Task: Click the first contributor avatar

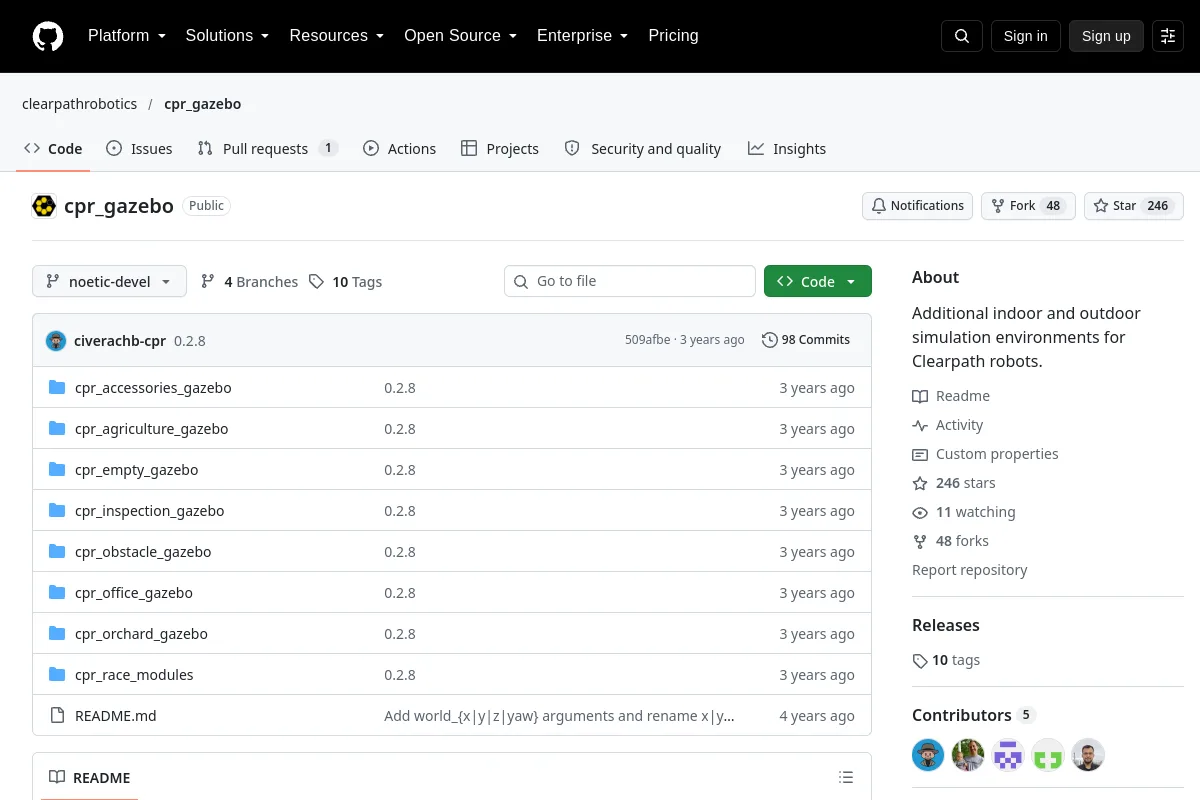Action: 928,755
